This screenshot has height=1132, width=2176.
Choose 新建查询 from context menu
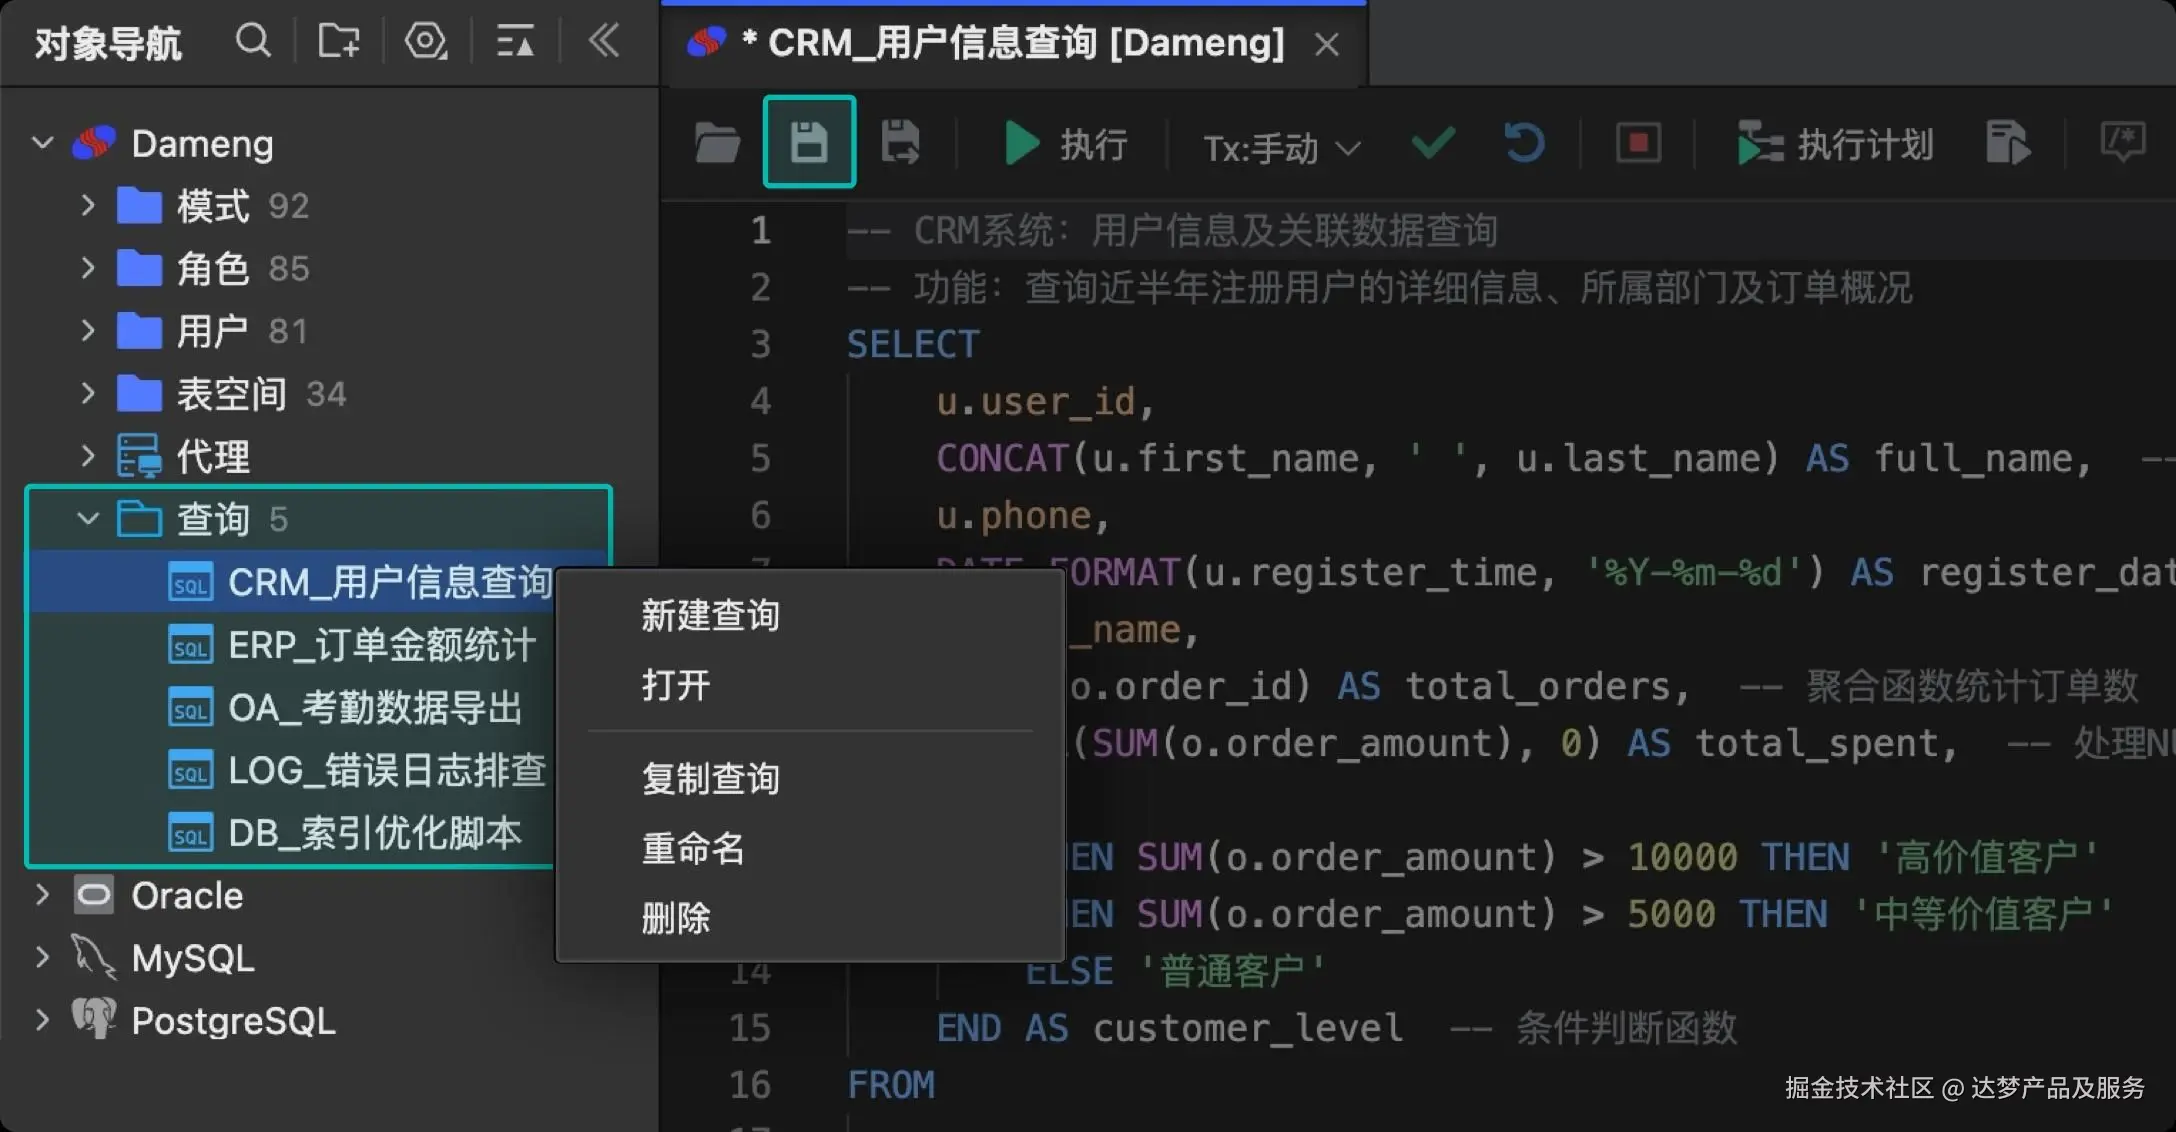(x=710, y=616)
